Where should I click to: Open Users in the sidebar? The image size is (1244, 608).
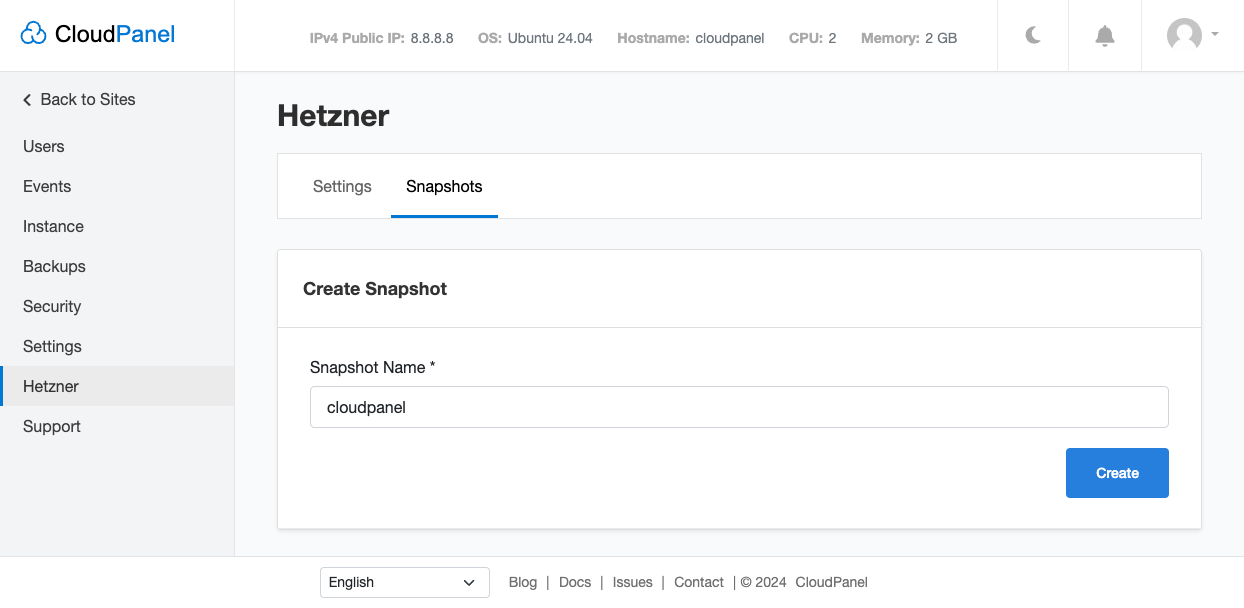tap(44, 146)
